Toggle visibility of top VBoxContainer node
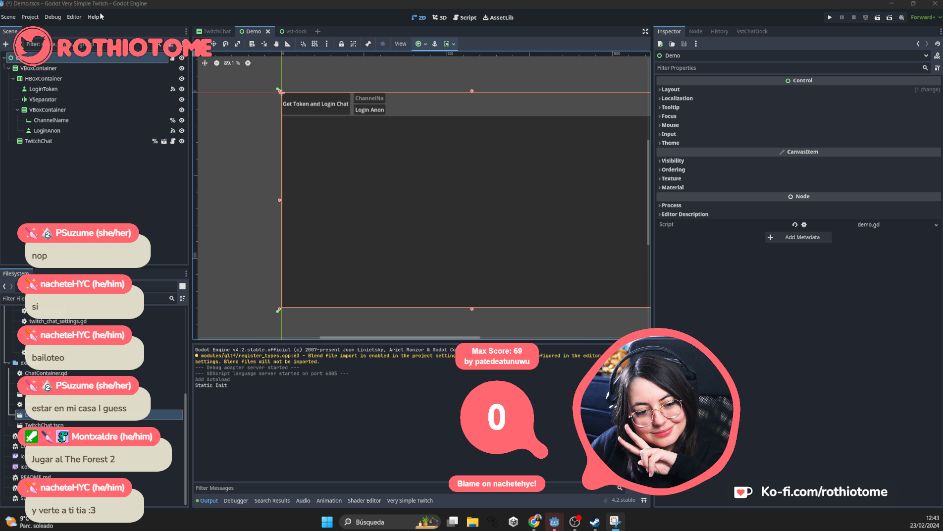 (x=182, y=69)
